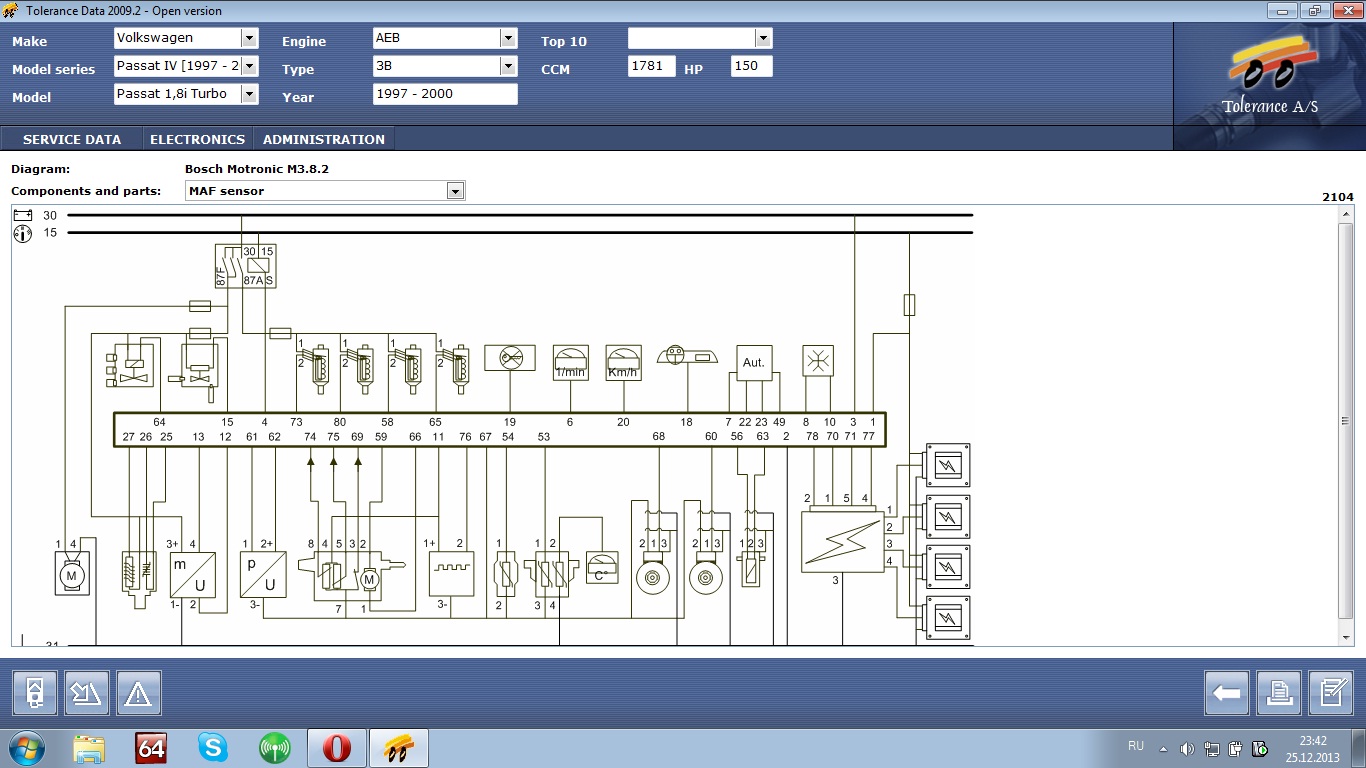Click the 'Aut.' transmission box in diagram
Viewport: 1366px width, 768px height.
(754, 362)
